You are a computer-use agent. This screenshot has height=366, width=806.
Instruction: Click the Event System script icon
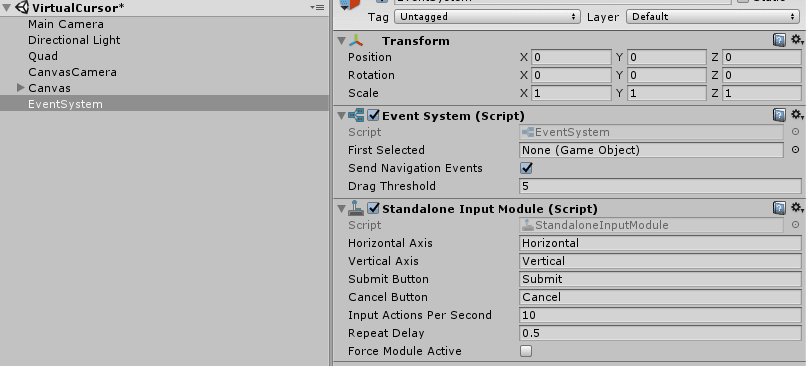pyautogui.click(x=356, y=115)
